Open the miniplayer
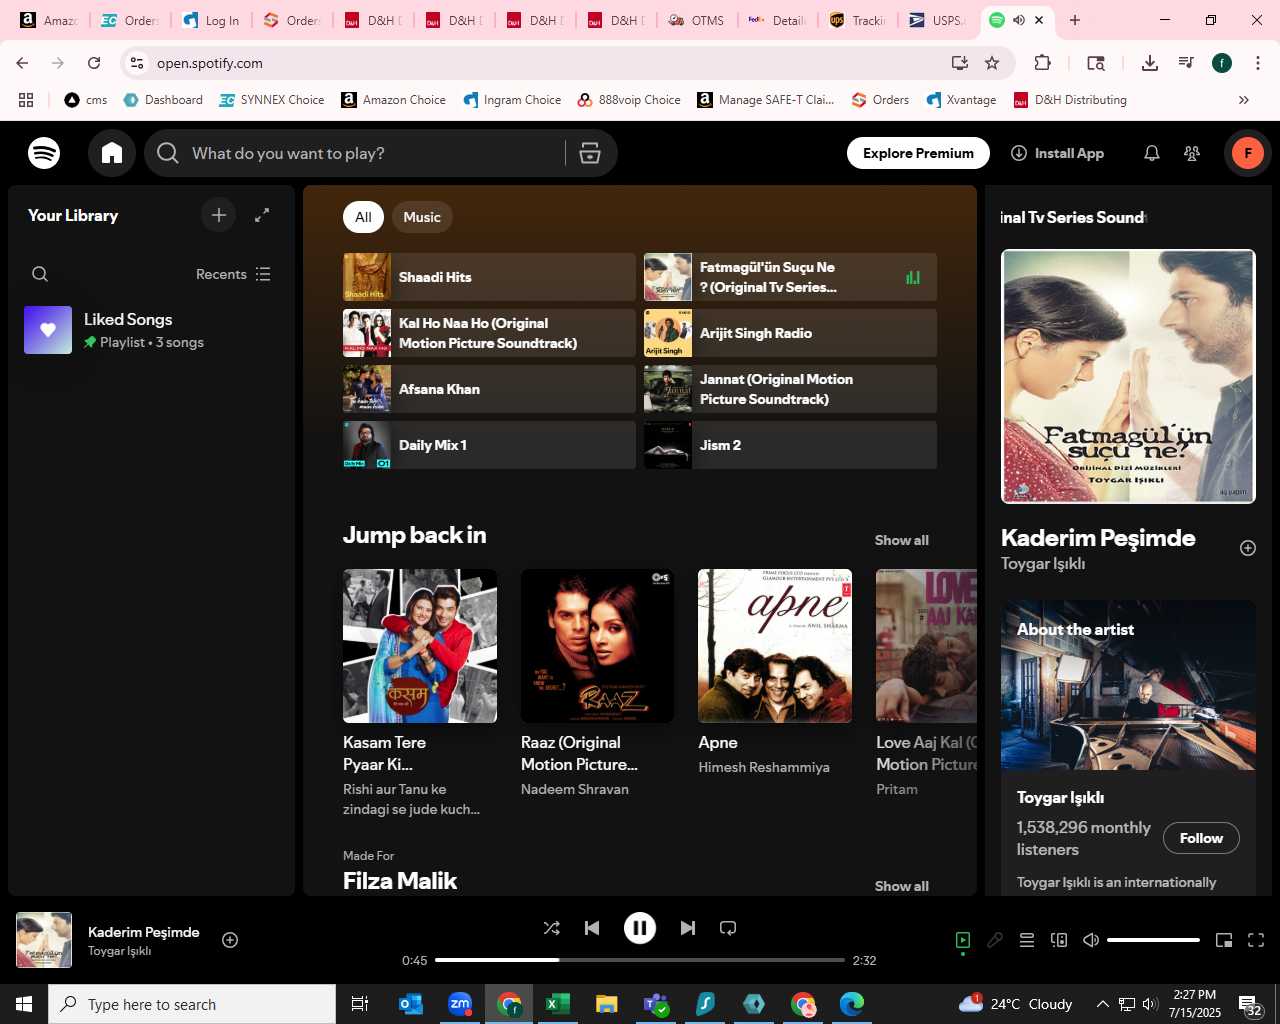This screenshot has width=1280, height=1024. click(1224, 940)
